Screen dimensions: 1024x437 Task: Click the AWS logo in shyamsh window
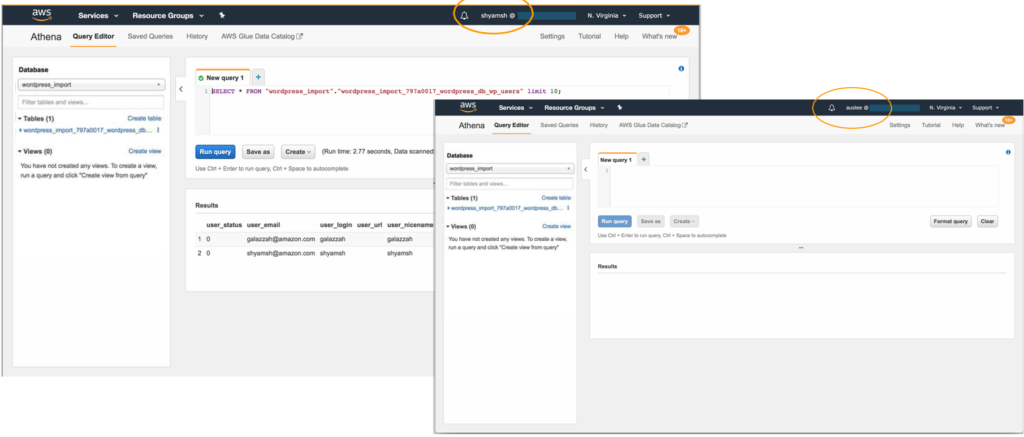click(x=41, y=15)
